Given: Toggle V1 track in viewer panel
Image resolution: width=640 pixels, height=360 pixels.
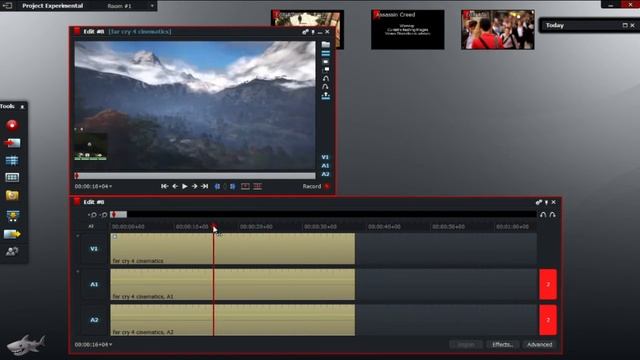Looking at the screenshot, I should click(325, 157).
